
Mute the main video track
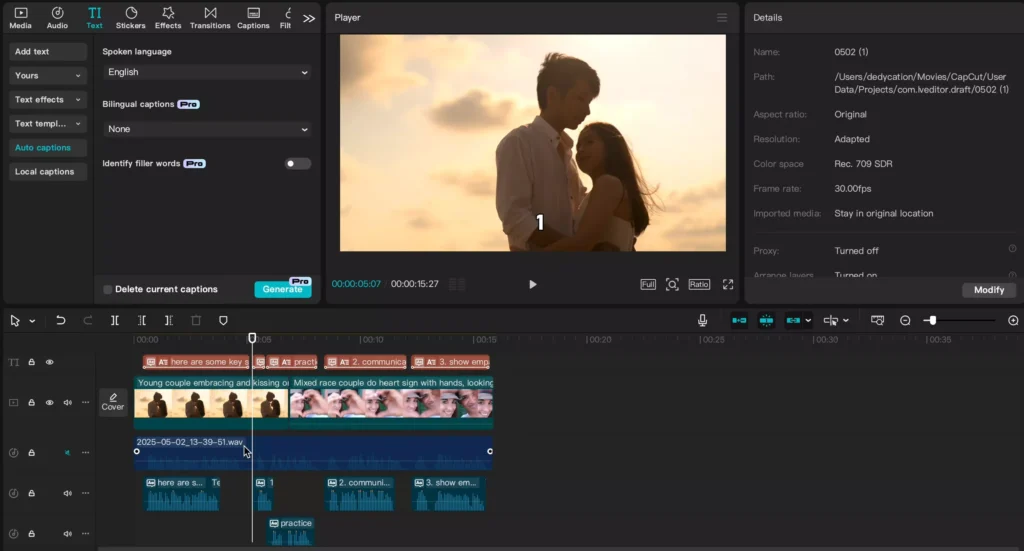tap(67, 403)
